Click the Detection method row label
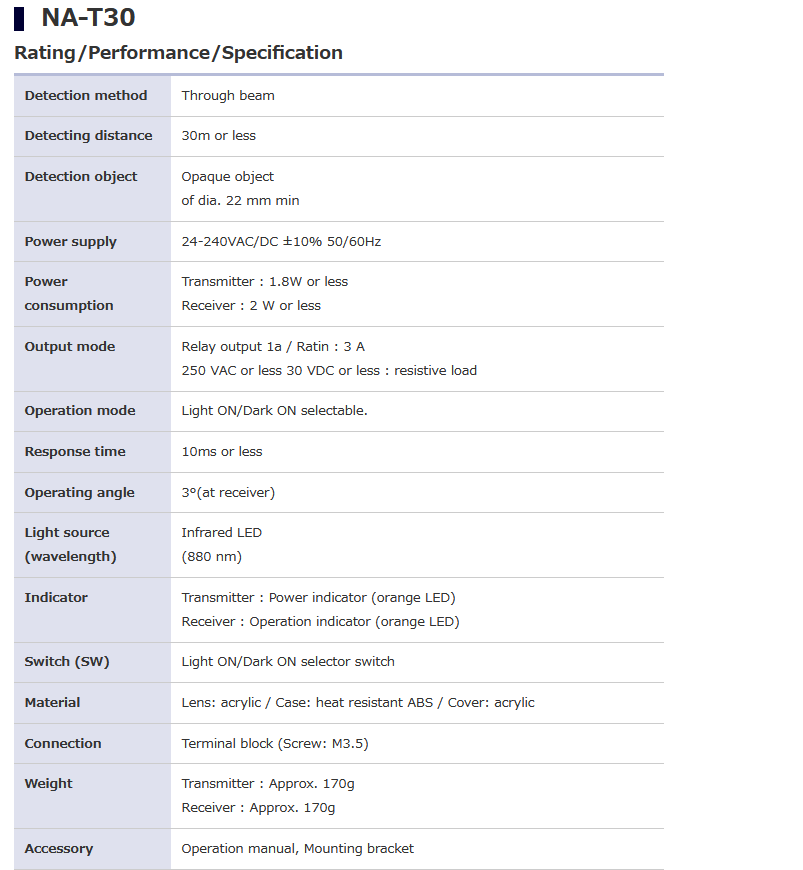The width and height of the screenshot is (803, 870). coord(86,96)
